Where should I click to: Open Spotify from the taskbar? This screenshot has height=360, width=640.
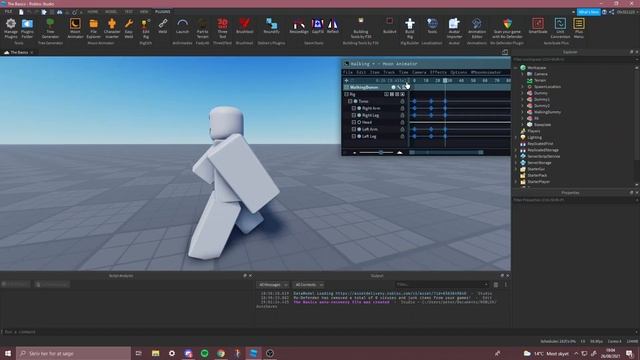pyautogui.click(x=204, y=353)
